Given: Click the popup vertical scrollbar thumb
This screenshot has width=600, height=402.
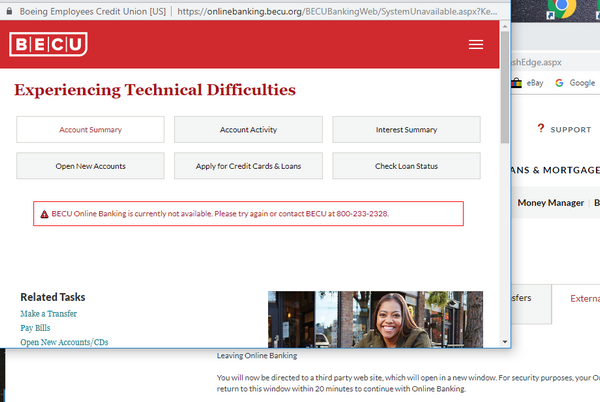Looking at the screenshot, I should 505,87.
